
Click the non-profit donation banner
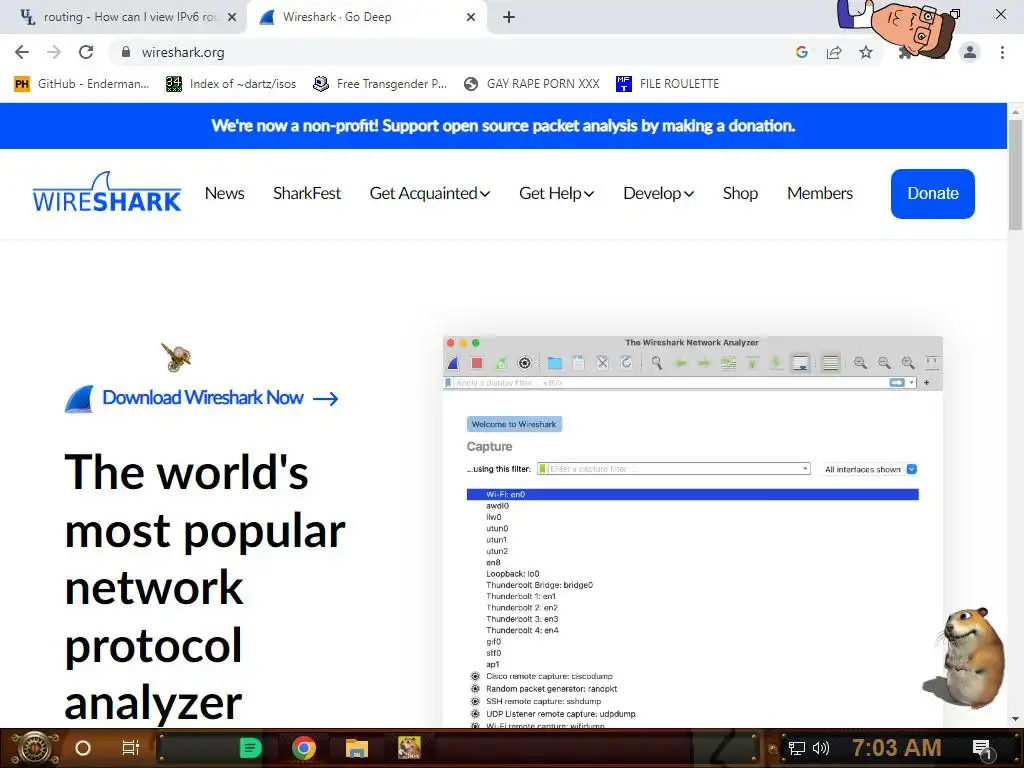click(x=503, y=125)
